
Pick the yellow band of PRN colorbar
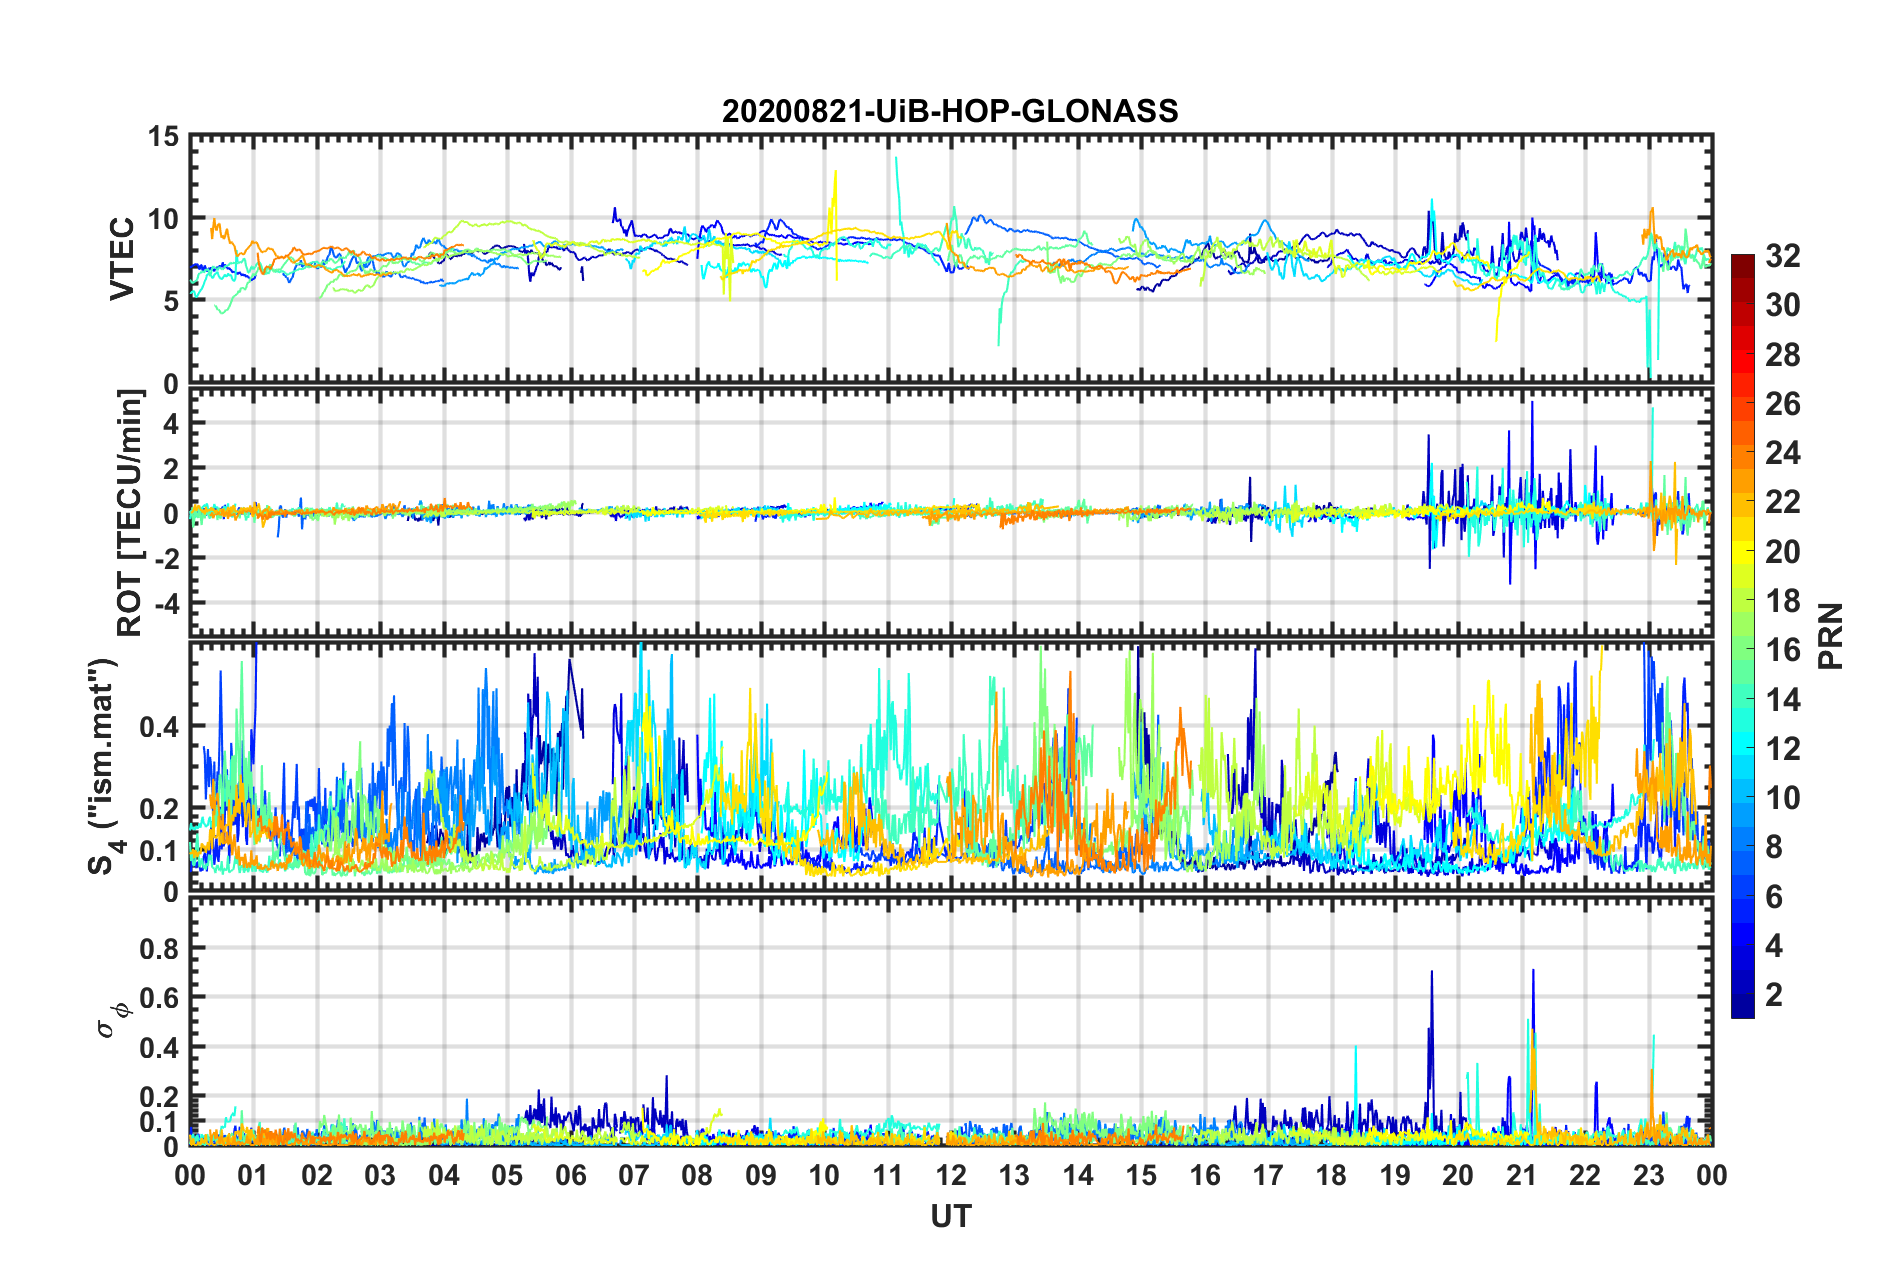(x=1743, y=553)
